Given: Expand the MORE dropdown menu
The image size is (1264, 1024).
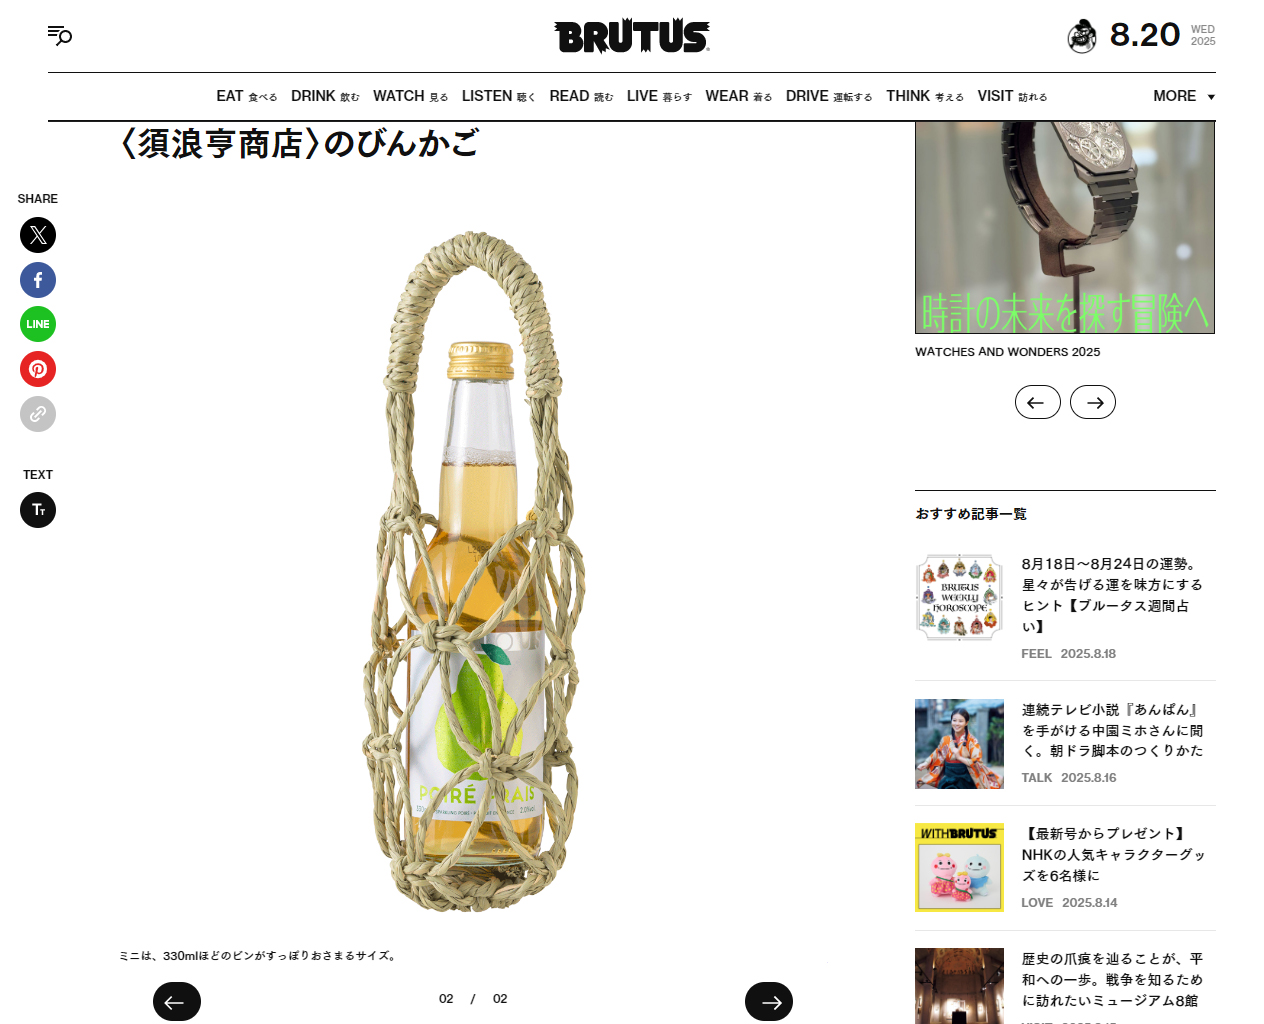Looking at the screenshot, I should [x=1184, y=96].
